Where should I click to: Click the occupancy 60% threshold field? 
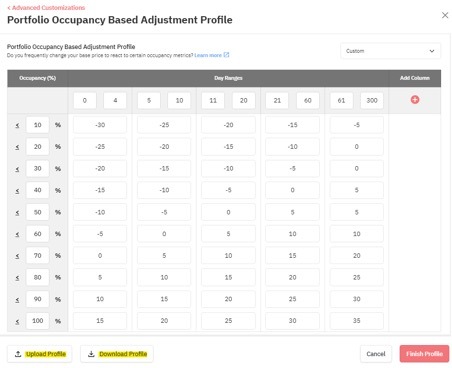[x=38, y=234]
